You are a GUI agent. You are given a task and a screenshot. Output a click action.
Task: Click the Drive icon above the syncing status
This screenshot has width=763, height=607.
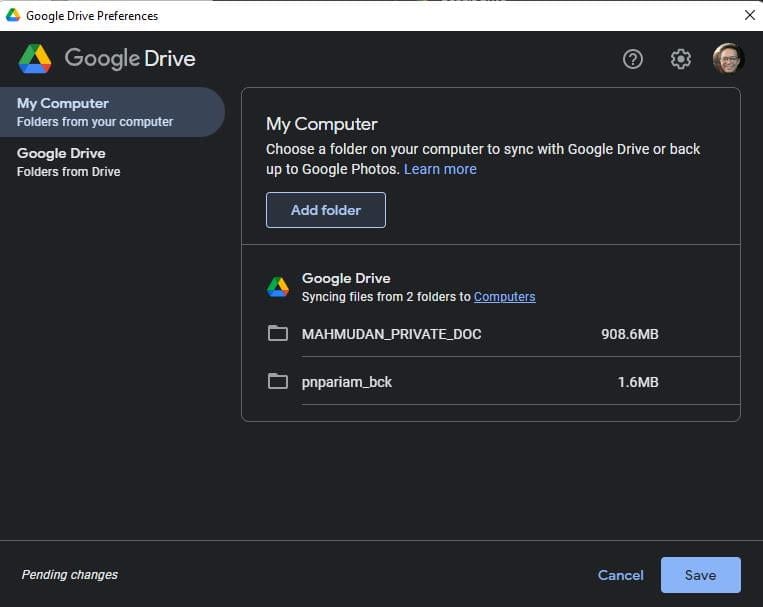point(278,287)
